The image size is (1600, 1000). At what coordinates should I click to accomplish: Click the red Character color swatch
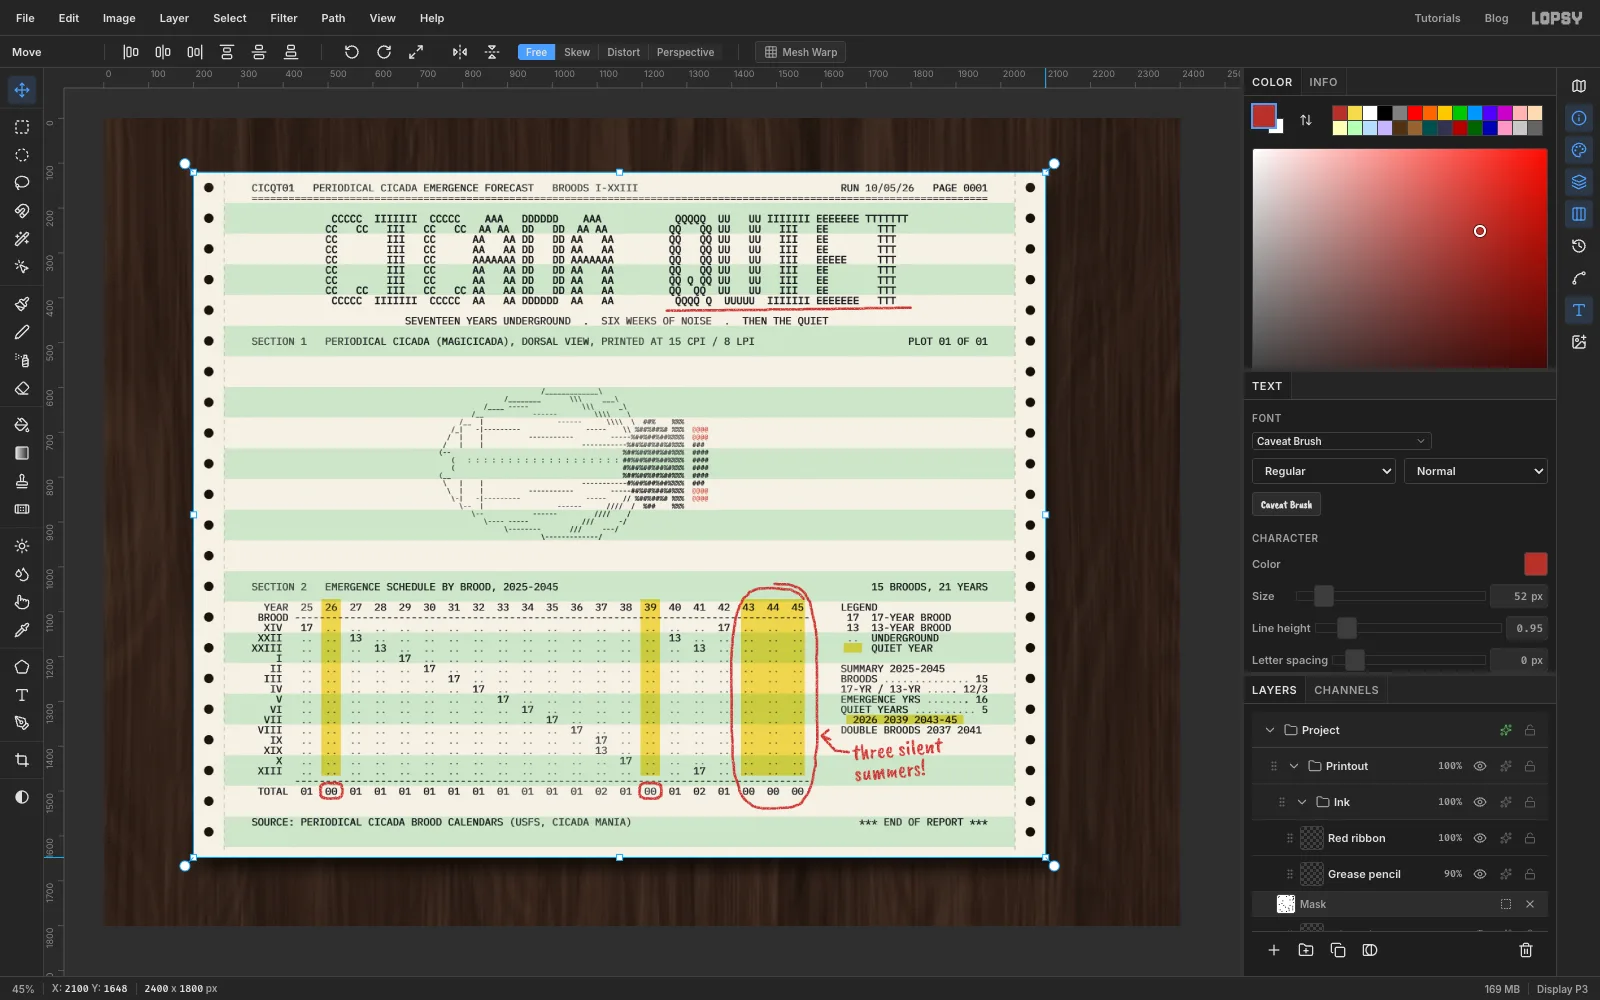point(1535,564)
